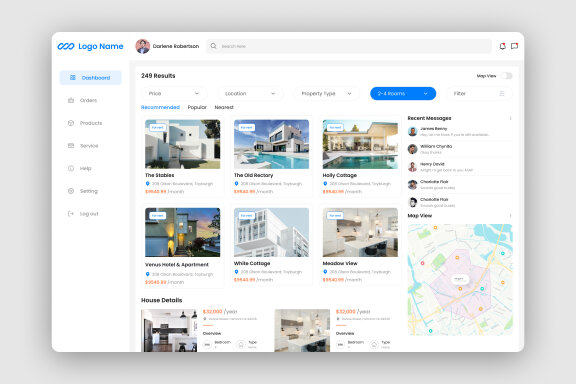The height and width of the screenshot is (384, 576).
Task: Open White Cottage listing title
Action: (252, 263)
